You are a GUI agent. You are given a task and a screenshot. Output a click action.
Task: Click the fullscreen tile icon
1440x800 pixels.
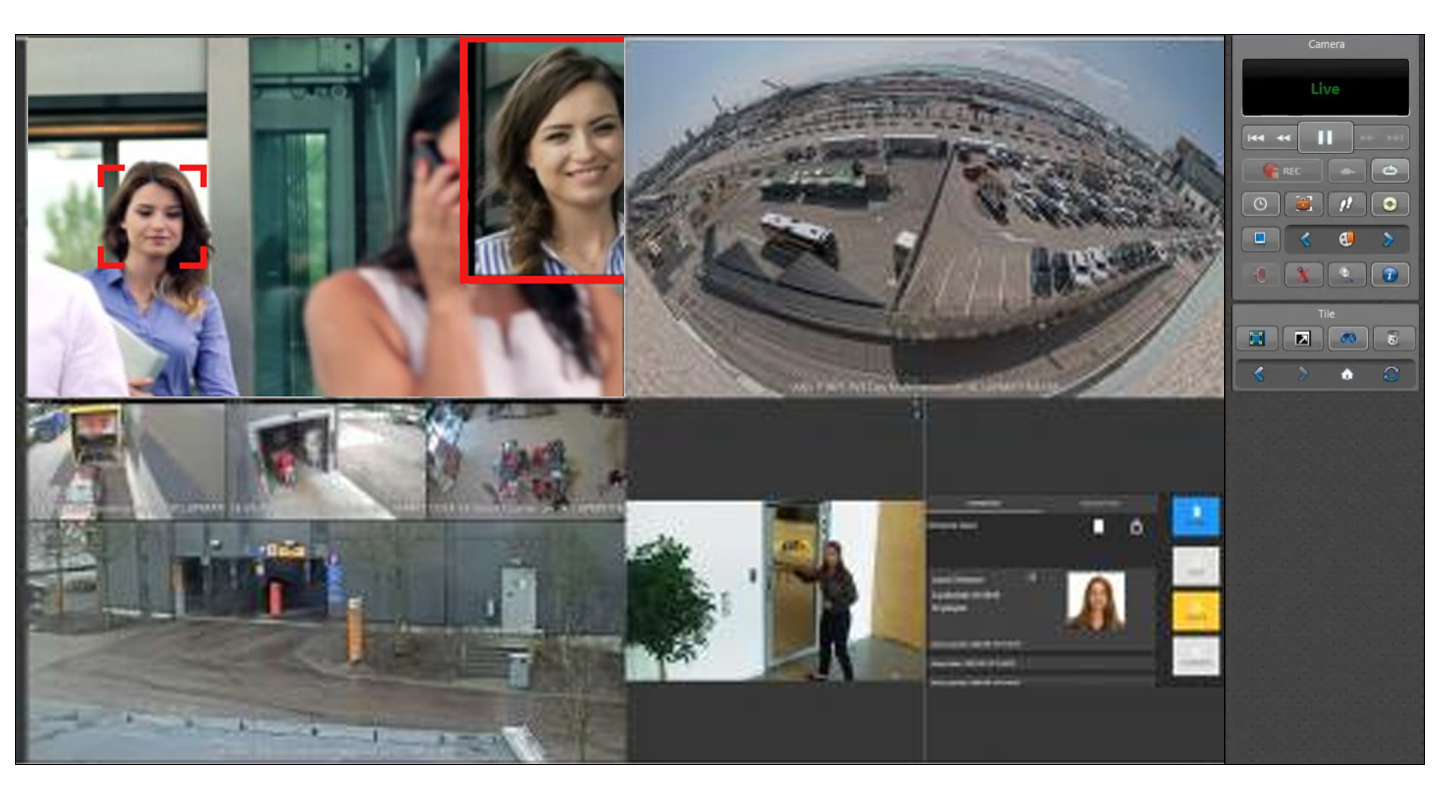1257,339
